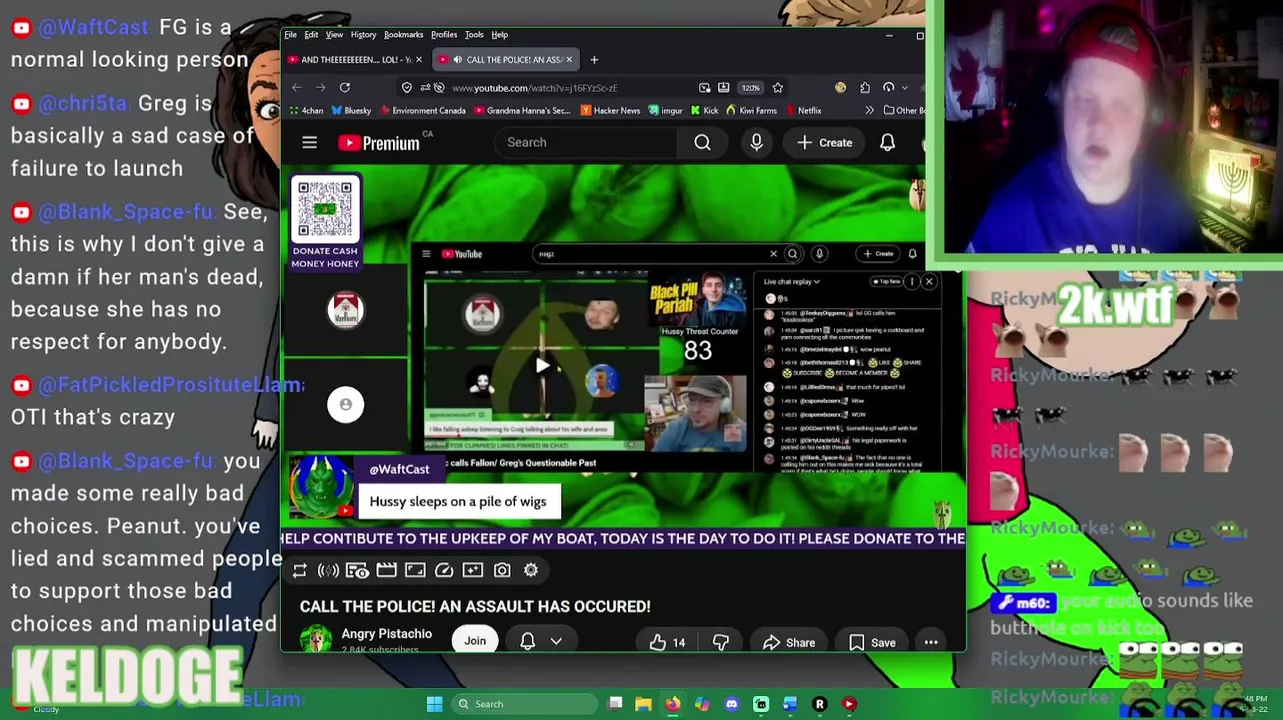Play the embedded video in the stream

[541, 366]
